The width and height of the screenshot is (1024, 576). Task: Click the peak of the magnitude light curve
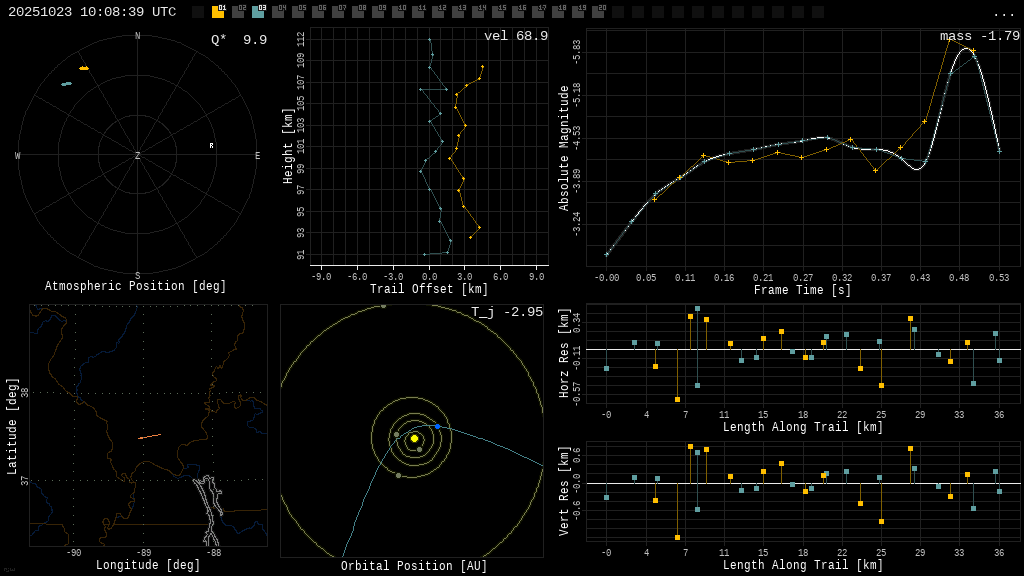[x=962, y=47]
